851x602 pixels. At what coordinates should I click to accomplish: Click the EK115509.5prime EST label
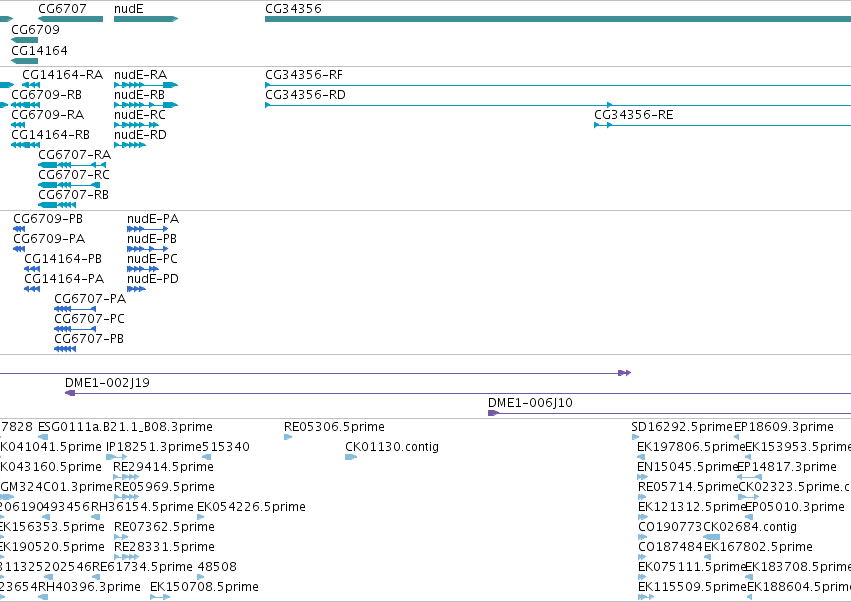pos(693,587)
